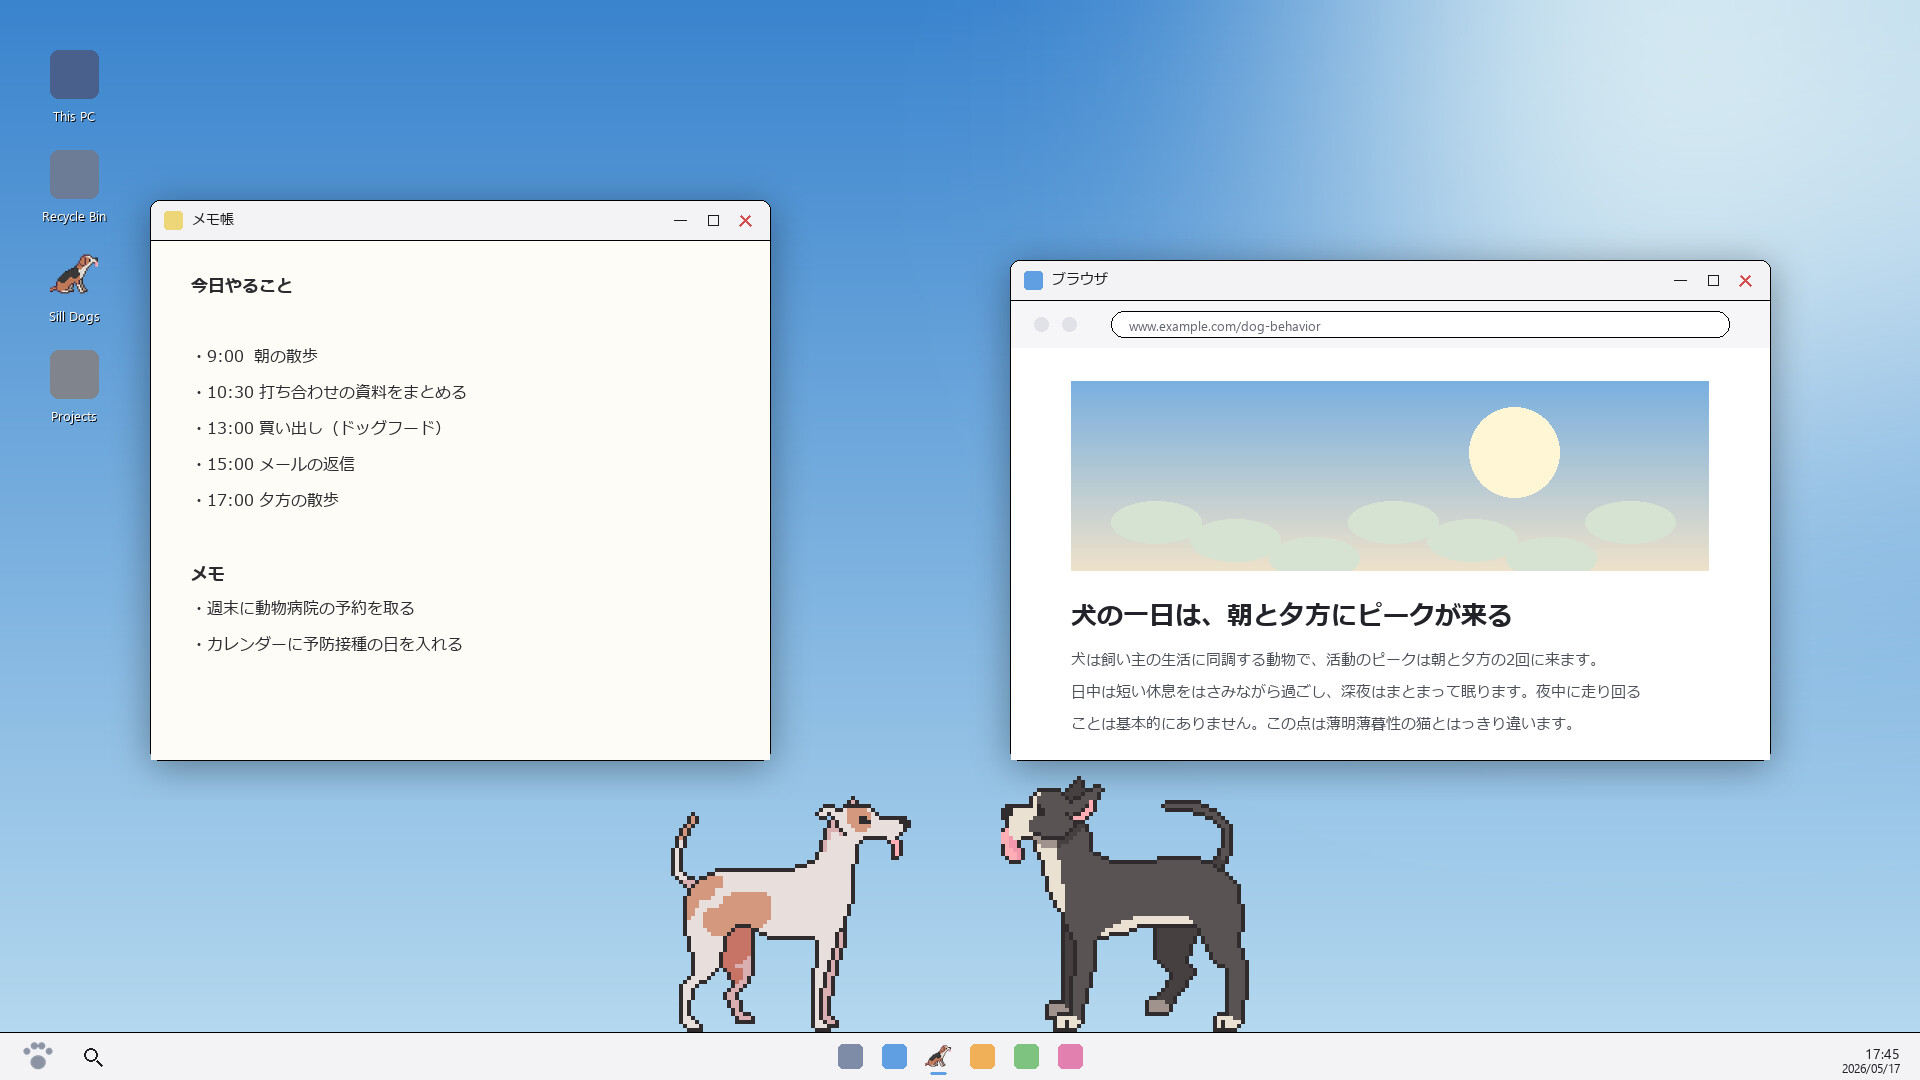1920x1080 pixels.
Task: Click the line 9:00 朝の散歩
Action: tap(255, 356)
